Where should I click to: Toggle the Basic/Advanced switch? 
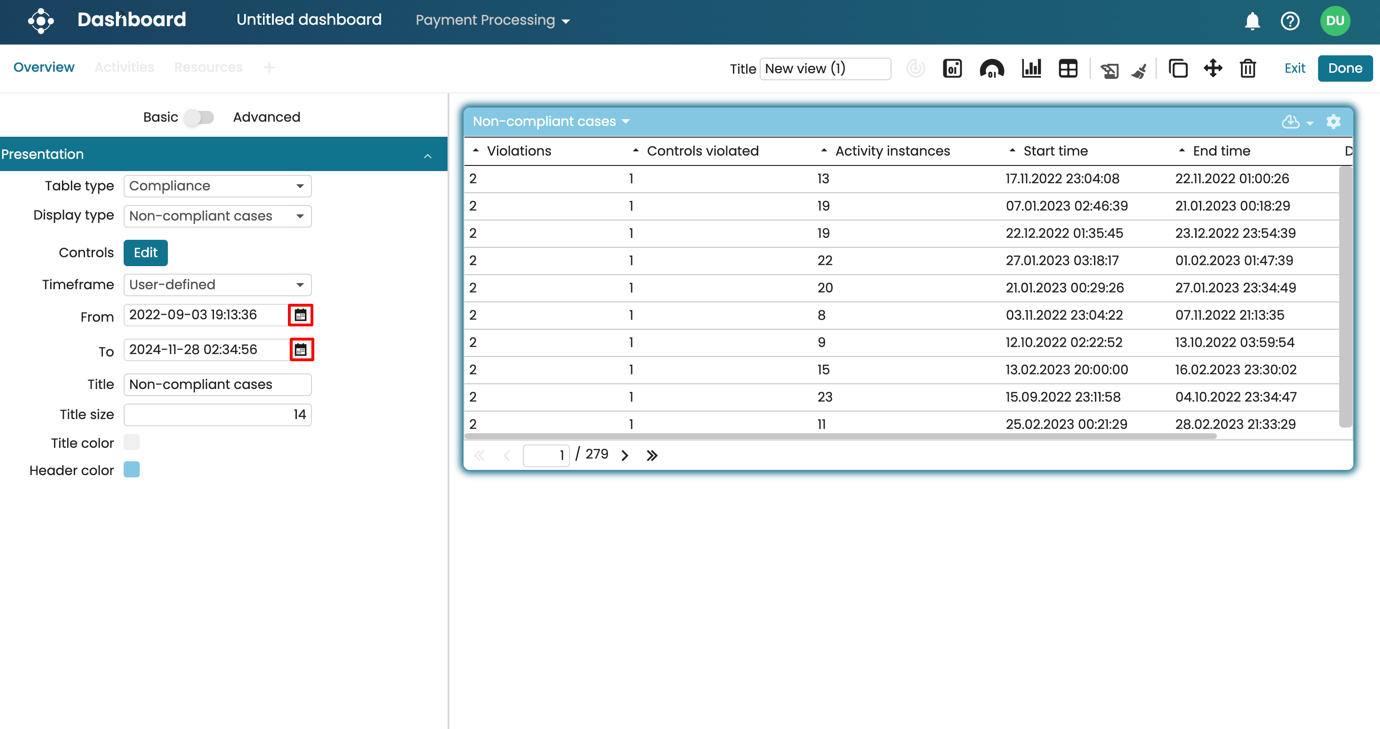click(199, 118)
